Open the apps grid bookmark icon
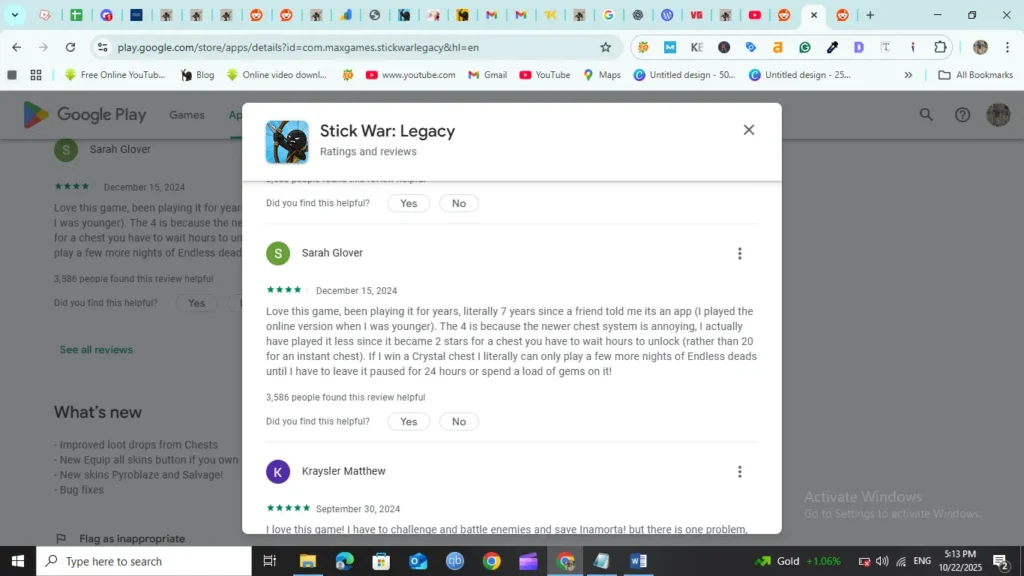 tap(36, 75)
